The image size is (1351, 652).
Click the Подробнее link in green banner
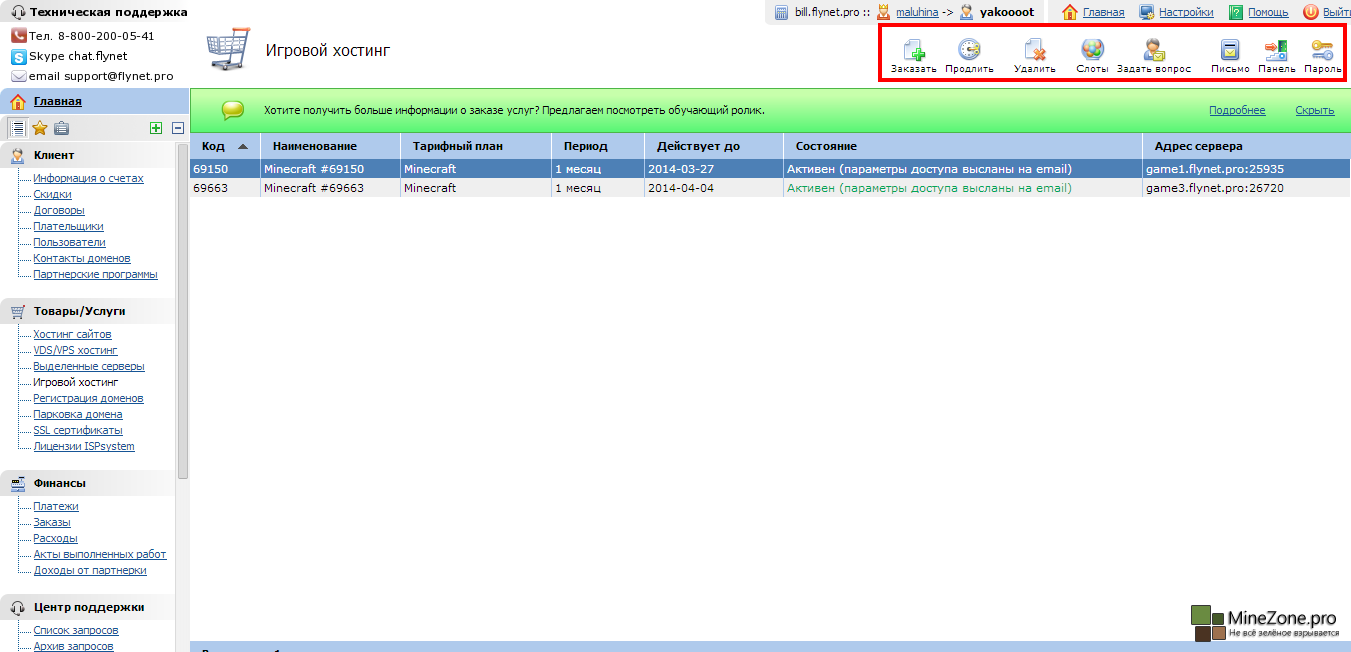point(1236,110)
